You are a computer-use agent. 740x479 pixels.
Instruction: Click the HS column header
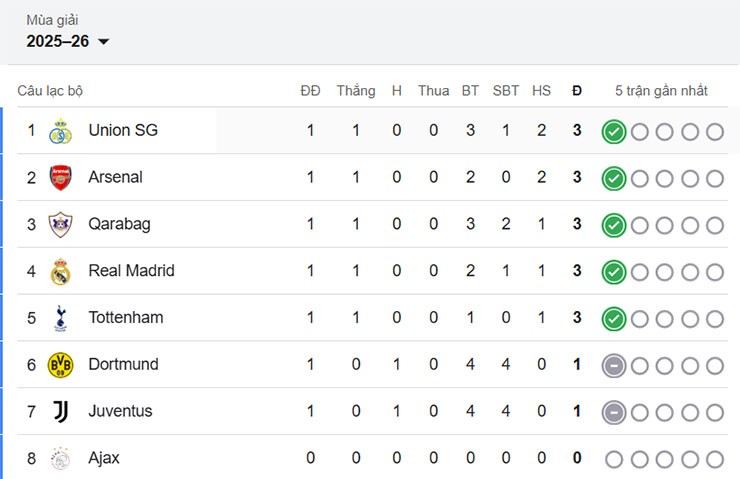click(x=541, y=91)
